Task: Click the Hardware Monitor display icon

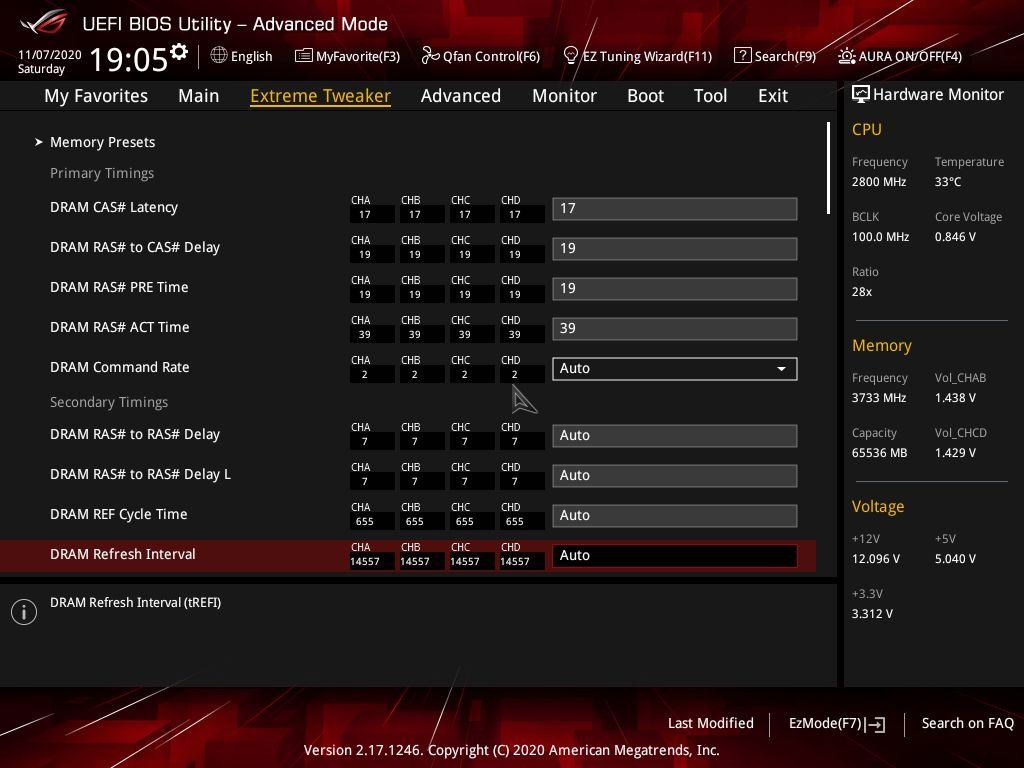Action: tap(860, 94)
